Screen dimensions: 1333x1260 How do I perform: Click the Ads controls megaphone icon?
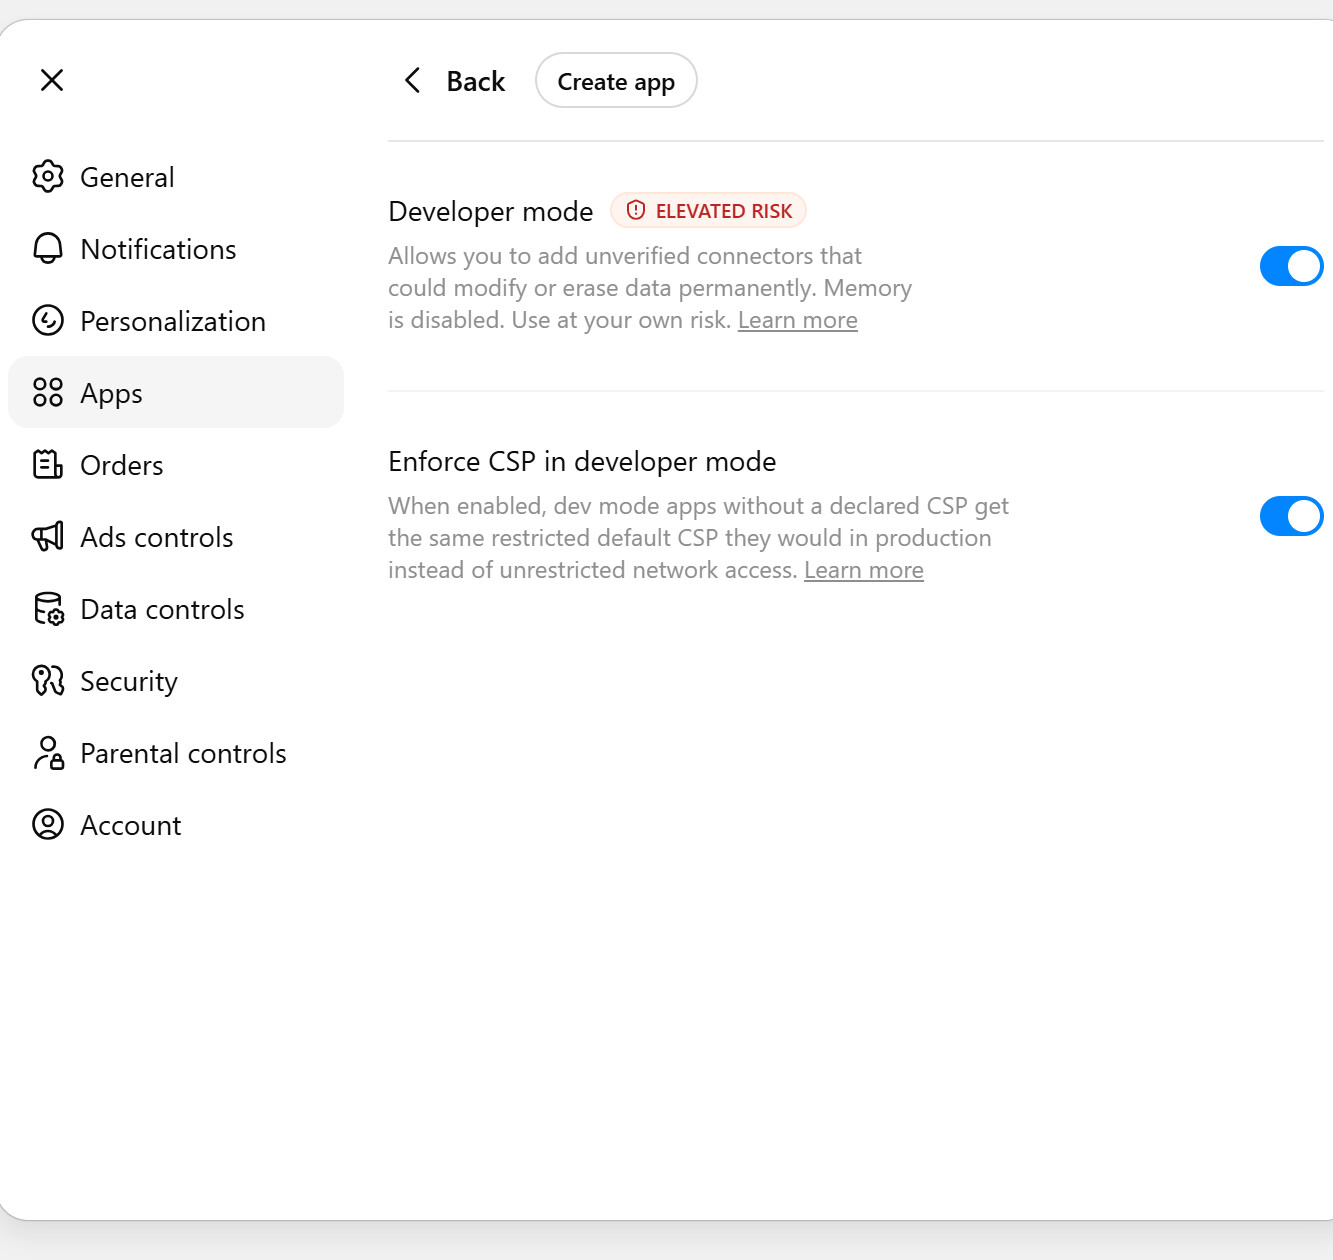[x=48, y=537]
